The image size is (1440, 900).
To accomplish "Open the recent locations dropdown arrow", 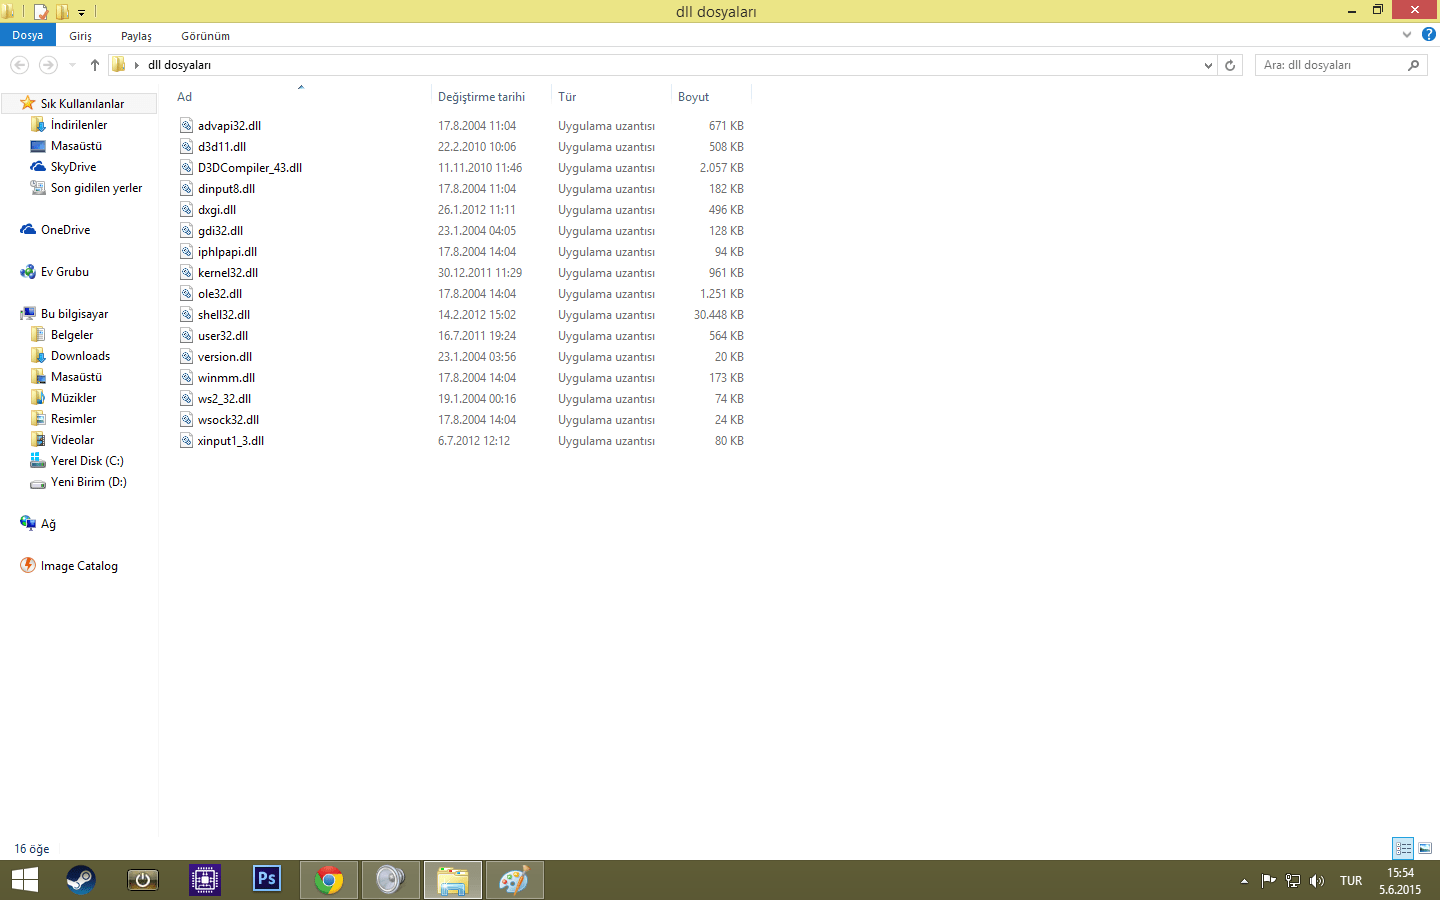I will click(72, 65).
